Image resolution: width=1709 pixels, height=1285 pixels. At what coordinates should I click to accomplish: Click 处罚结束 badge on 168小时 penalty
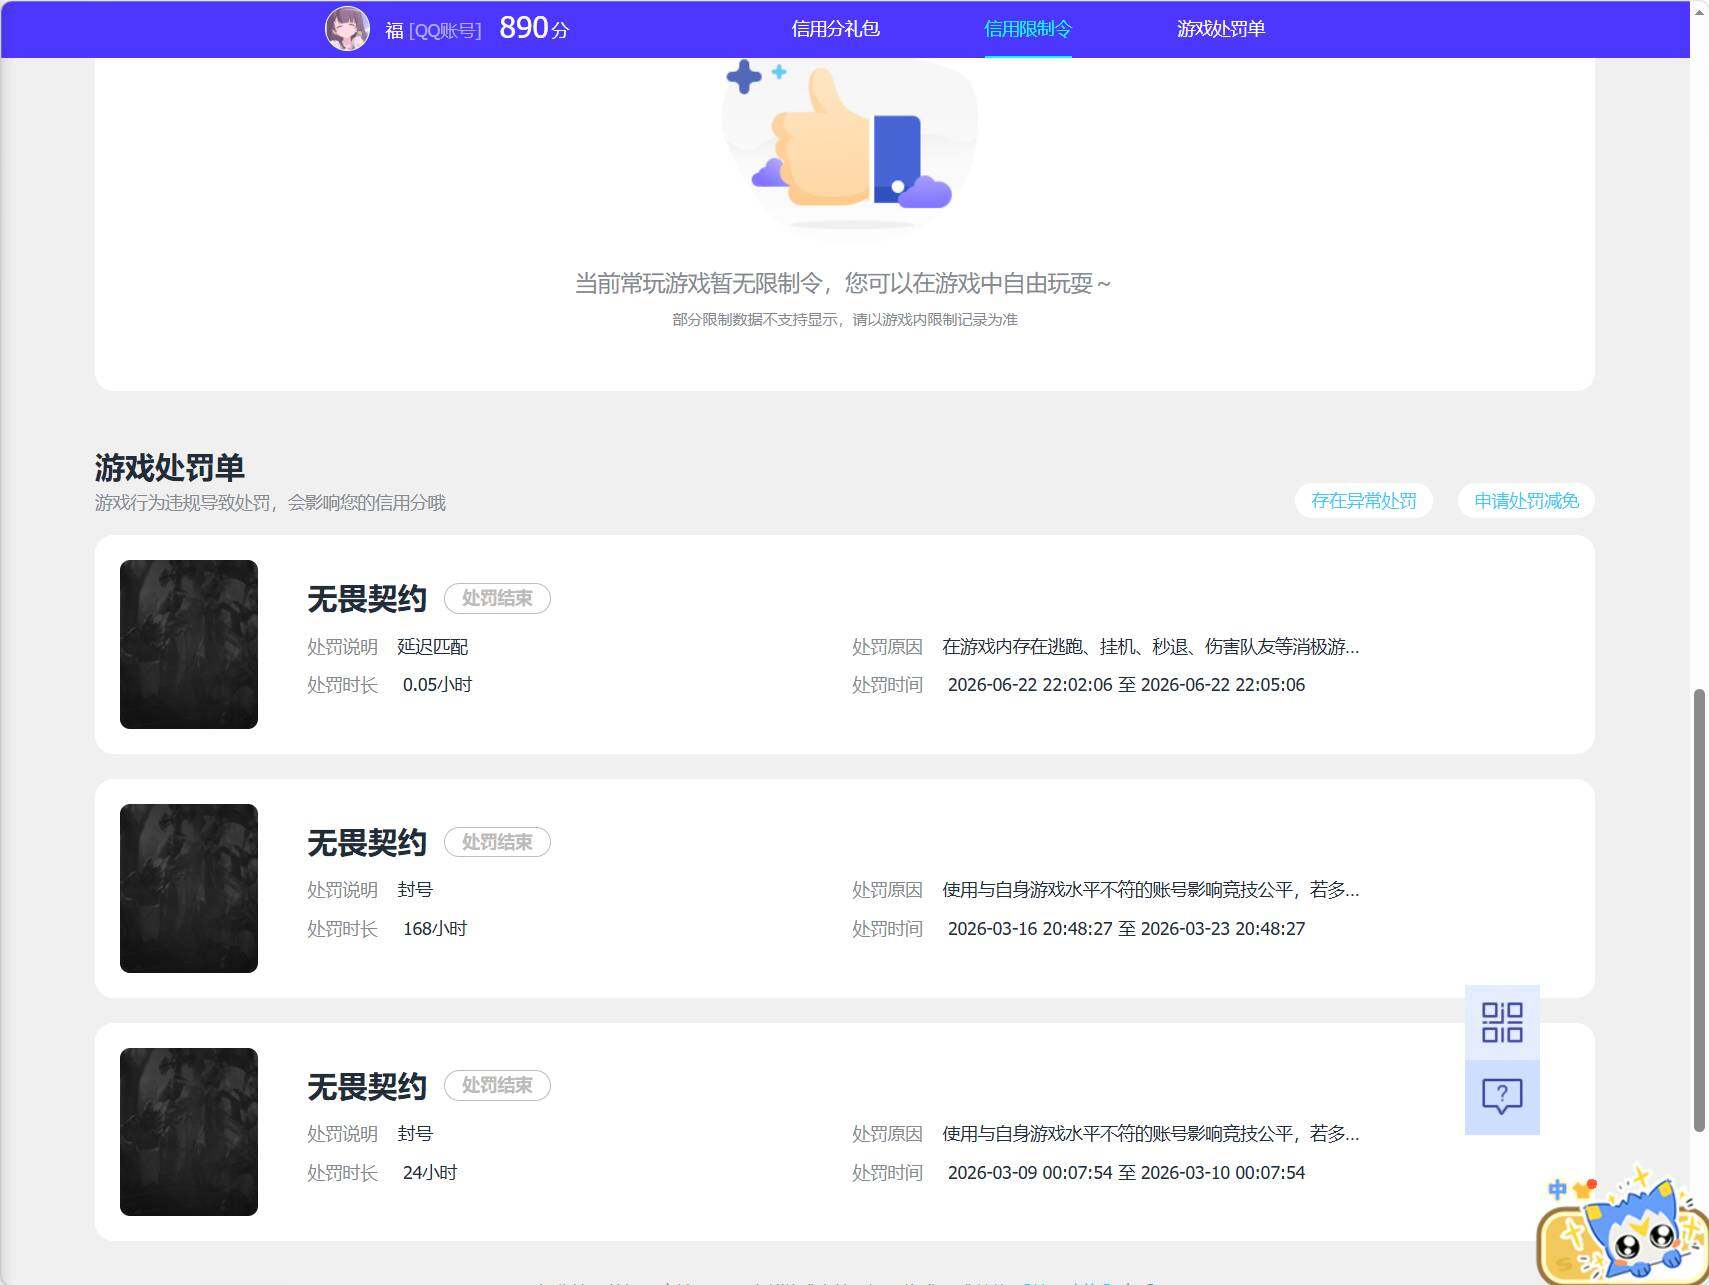(497, 842)
